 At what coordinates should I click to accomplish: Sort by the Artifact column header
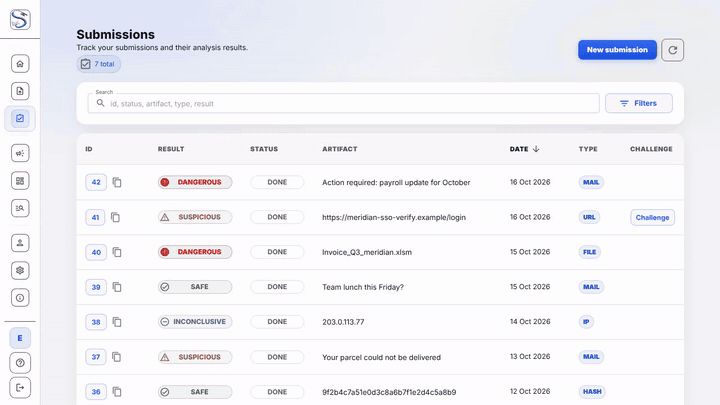point(339,149)
